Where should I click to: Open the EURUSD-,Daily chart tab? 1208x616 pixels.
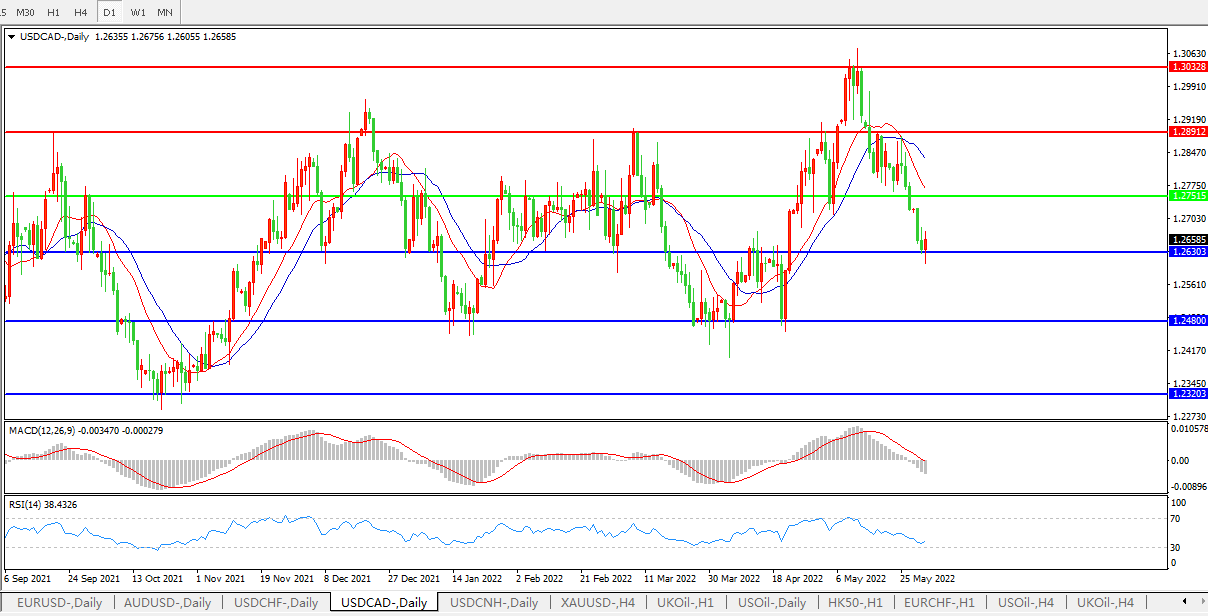click(x=58, y=602)
